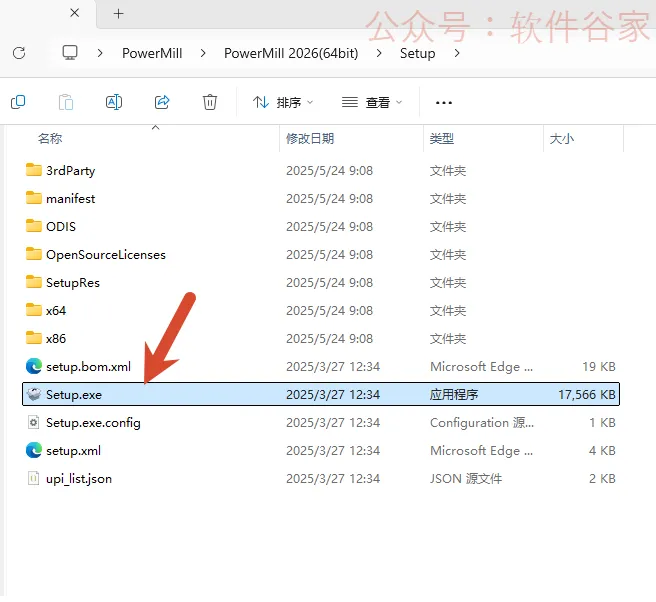Open the more options ellipsis menu
Screen dimensions: 656x602
[x=443, y=102]
